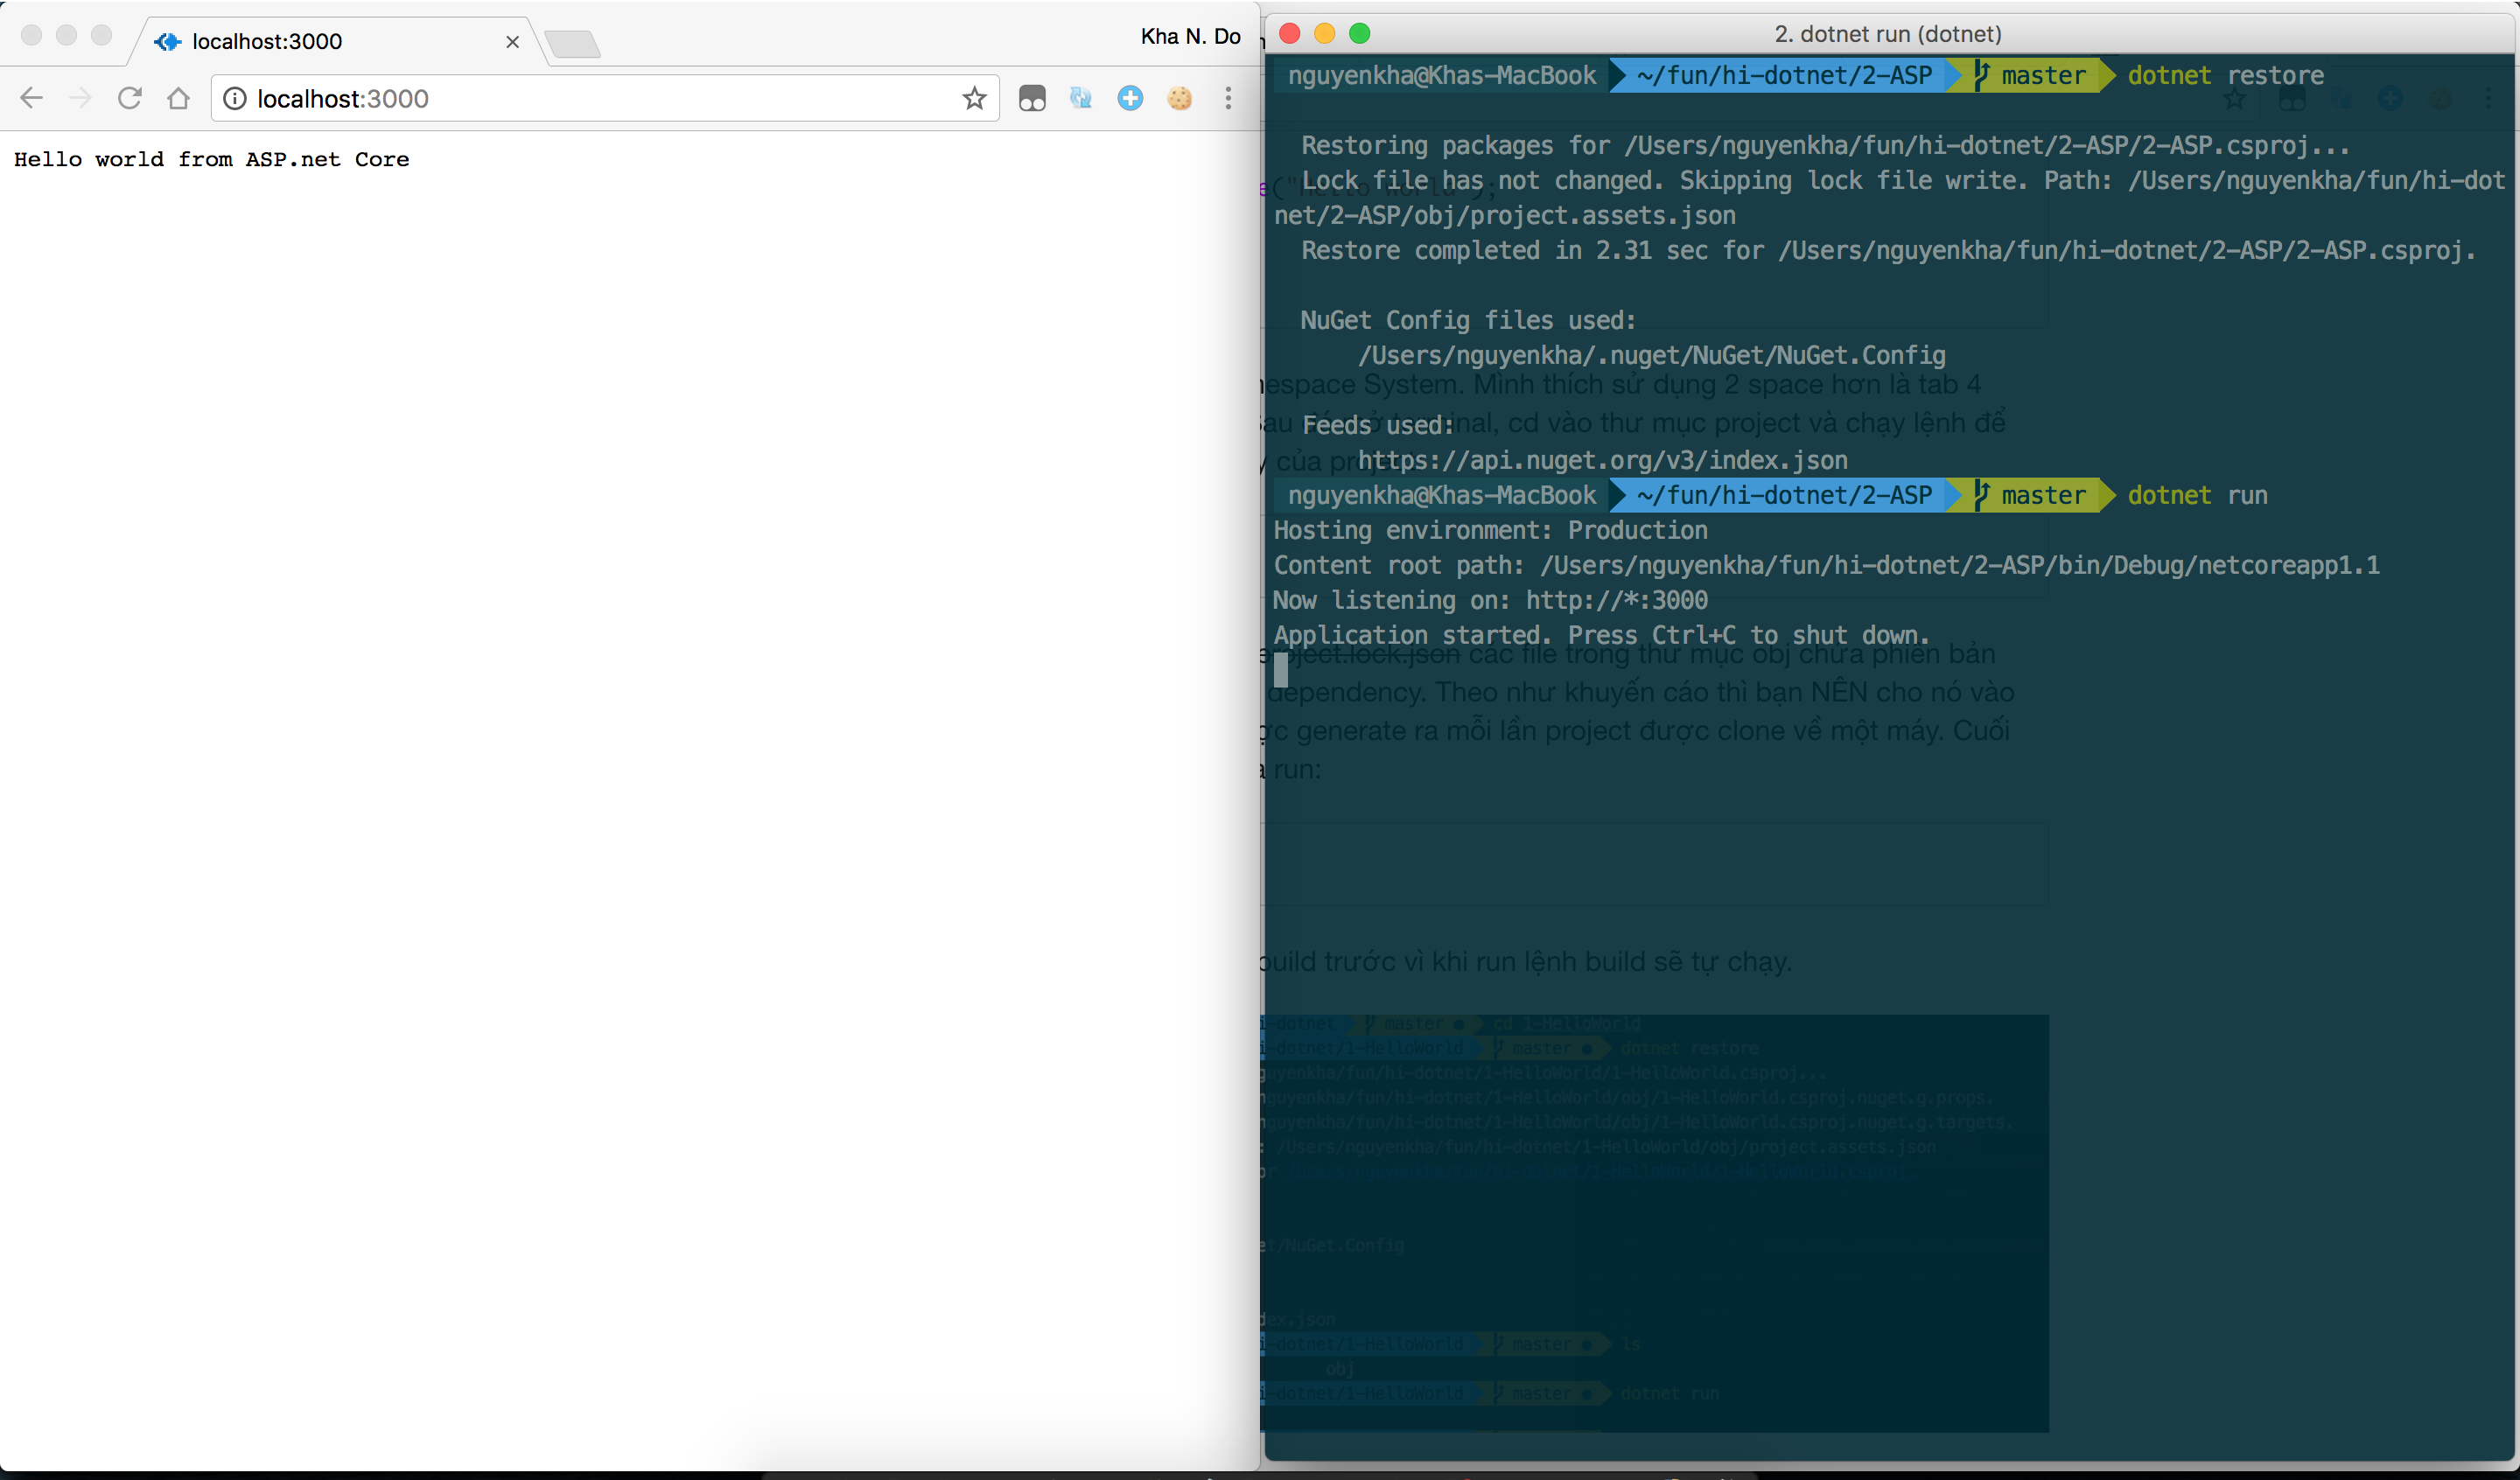Click terminal title '2. dotnet run (dotnet)'

(1888, 34)
